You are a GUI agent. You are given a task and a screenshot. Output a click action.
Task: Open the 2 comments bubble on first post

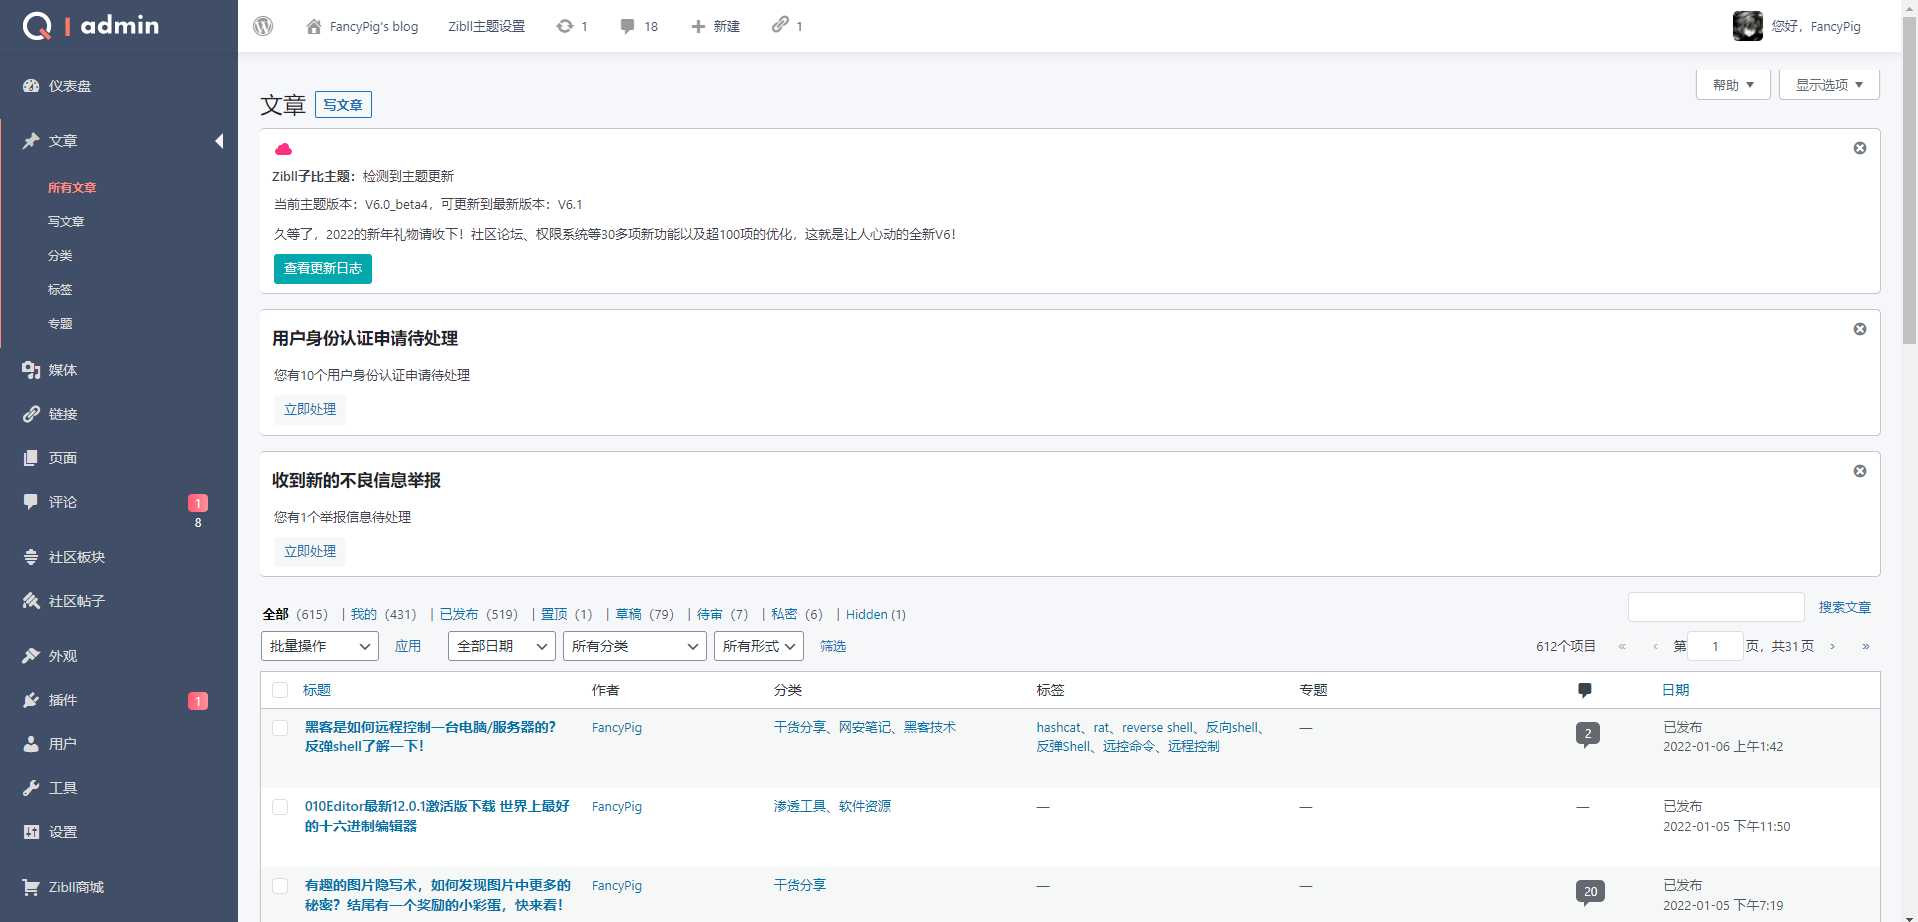tap(1587, 734)
